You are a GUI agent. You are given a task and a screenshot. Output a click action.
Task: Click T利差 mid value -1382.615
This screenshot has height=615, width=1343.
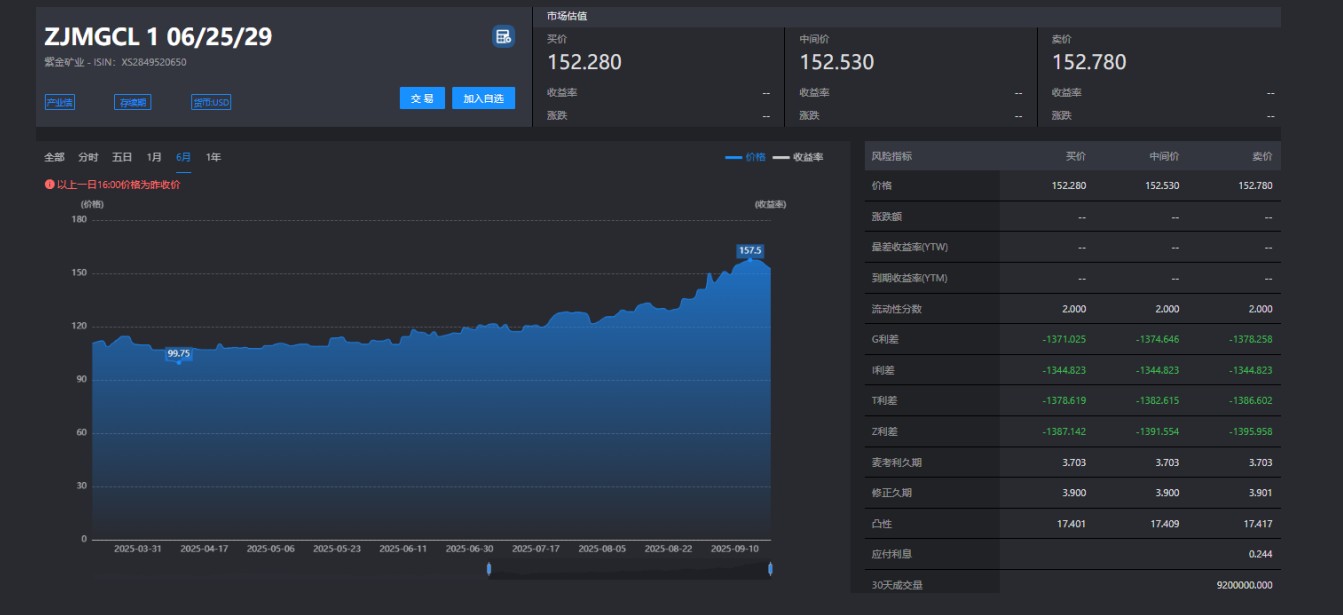tap(1157, 401)
